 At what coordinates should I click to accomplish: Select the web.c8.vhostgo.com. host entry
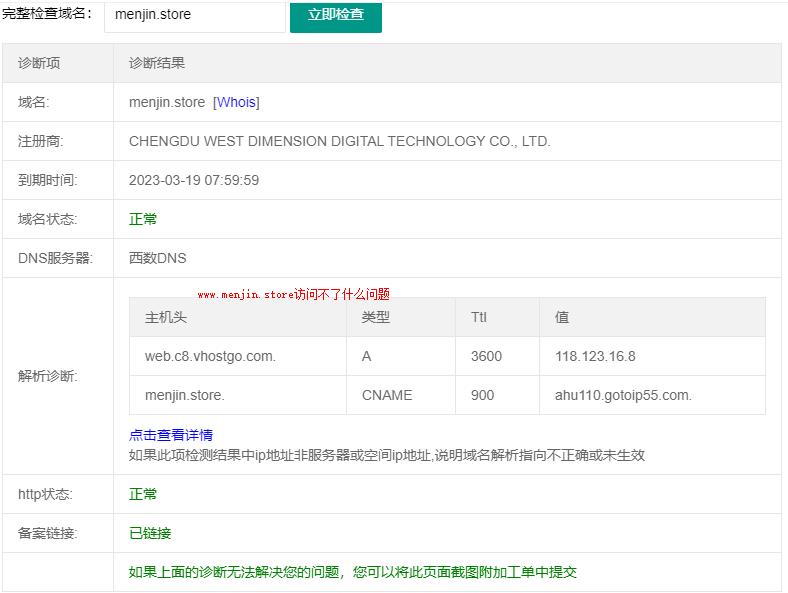(210, 356)
